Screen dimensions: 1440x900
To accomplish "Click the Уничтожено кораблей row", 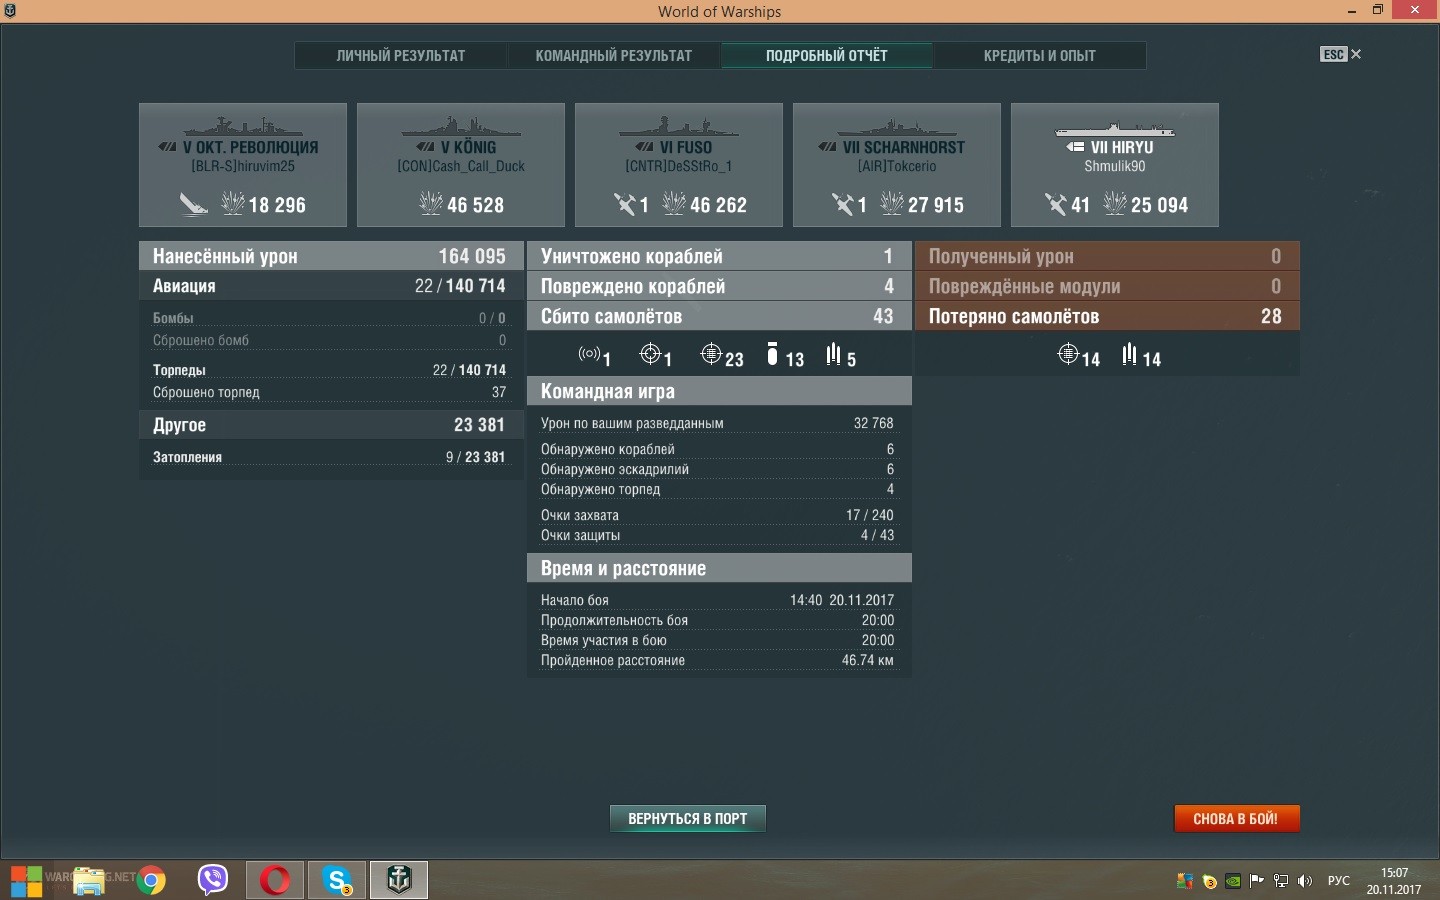I will coord(719,256).
